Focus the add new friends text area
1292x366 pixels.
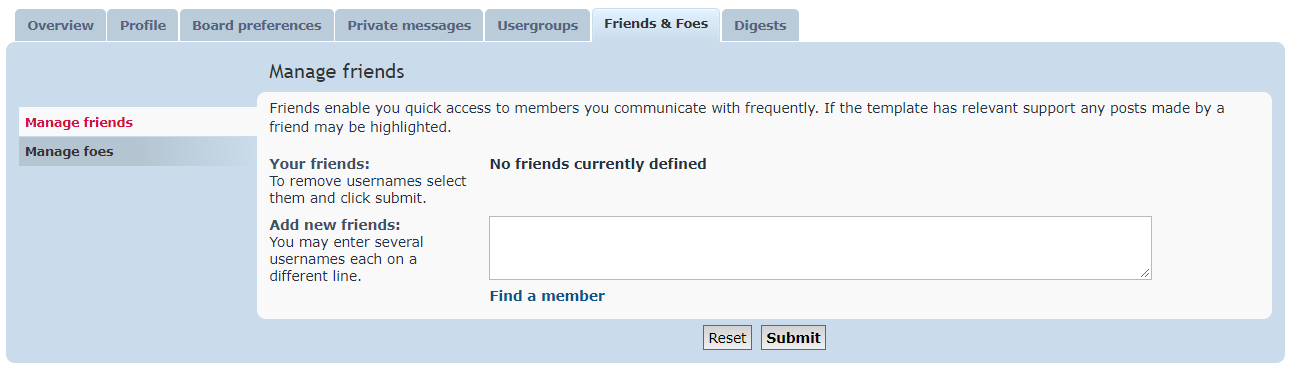click(820, 248)
